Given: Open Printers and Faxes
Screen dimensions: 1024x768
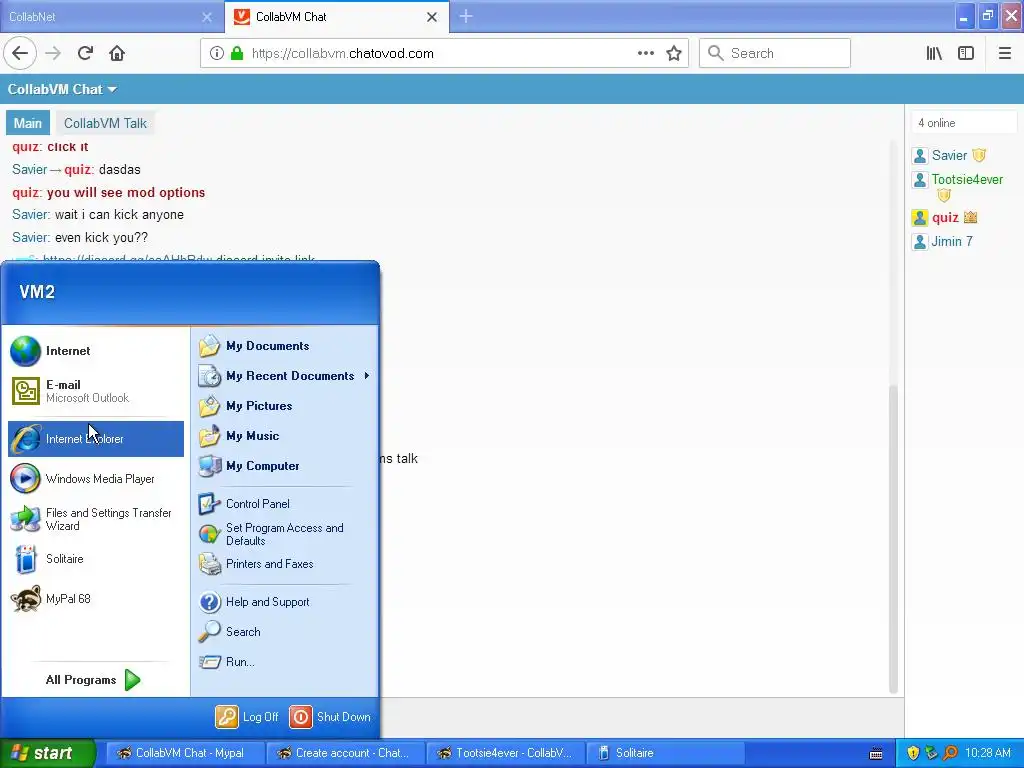Looking at the screenshot, I should [x=285, y=564].
